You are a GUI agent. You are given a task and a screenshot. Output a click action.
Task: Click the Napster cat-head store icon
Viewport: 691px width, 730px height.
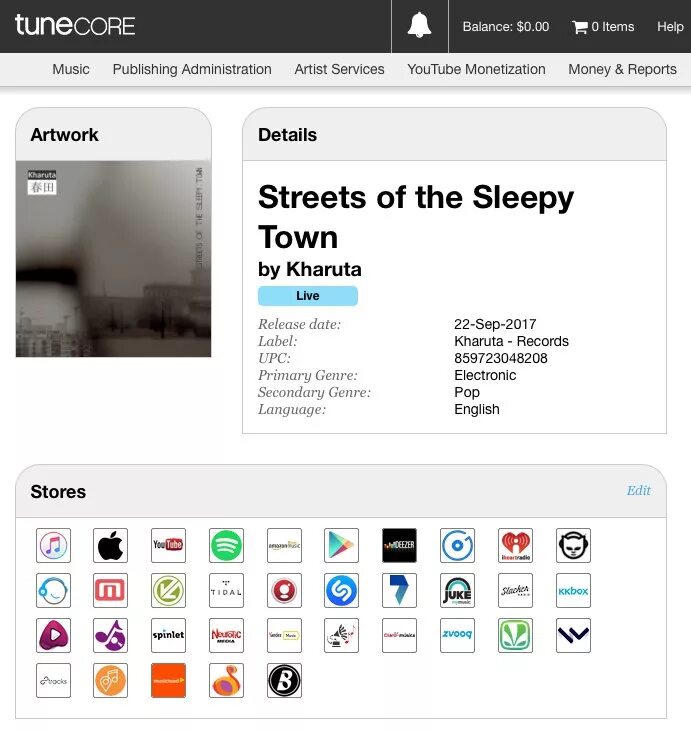[x=573, y=545]
